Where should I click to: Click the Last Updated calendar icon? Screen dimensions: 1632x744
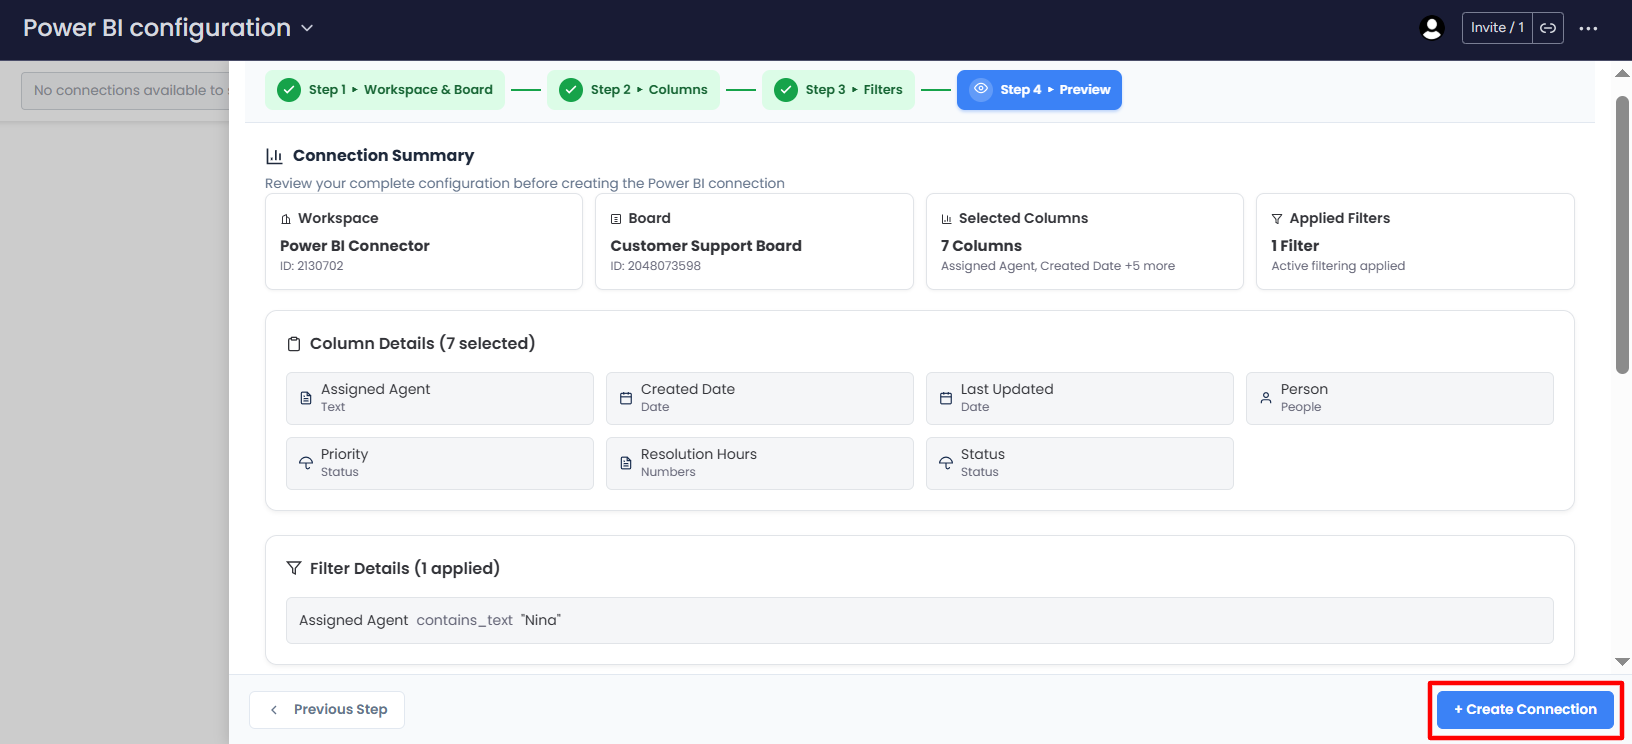(946, 398)
